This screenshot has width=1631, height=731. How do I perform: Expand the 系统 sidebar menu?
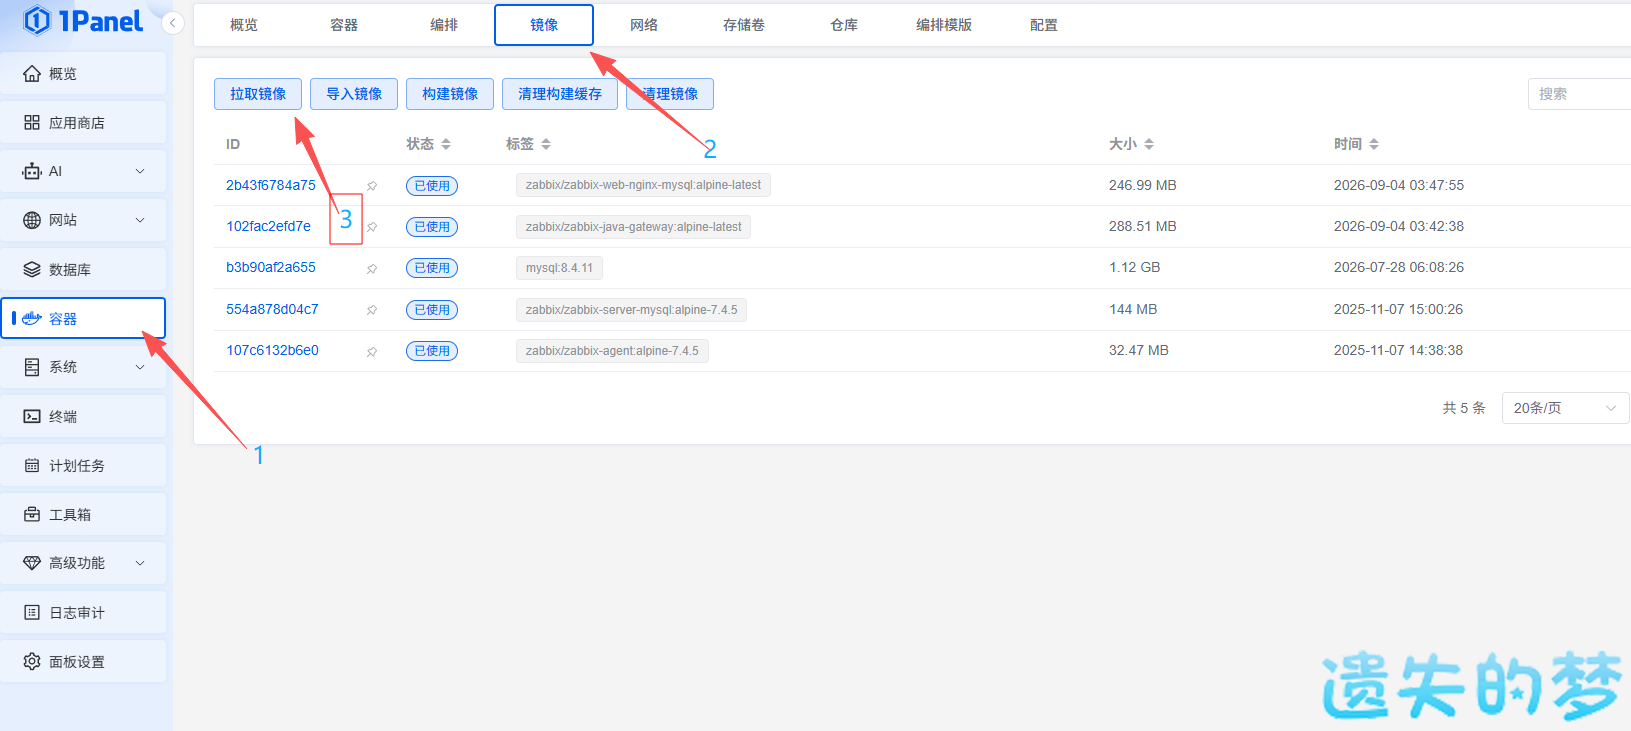click(x=83, y=368)
